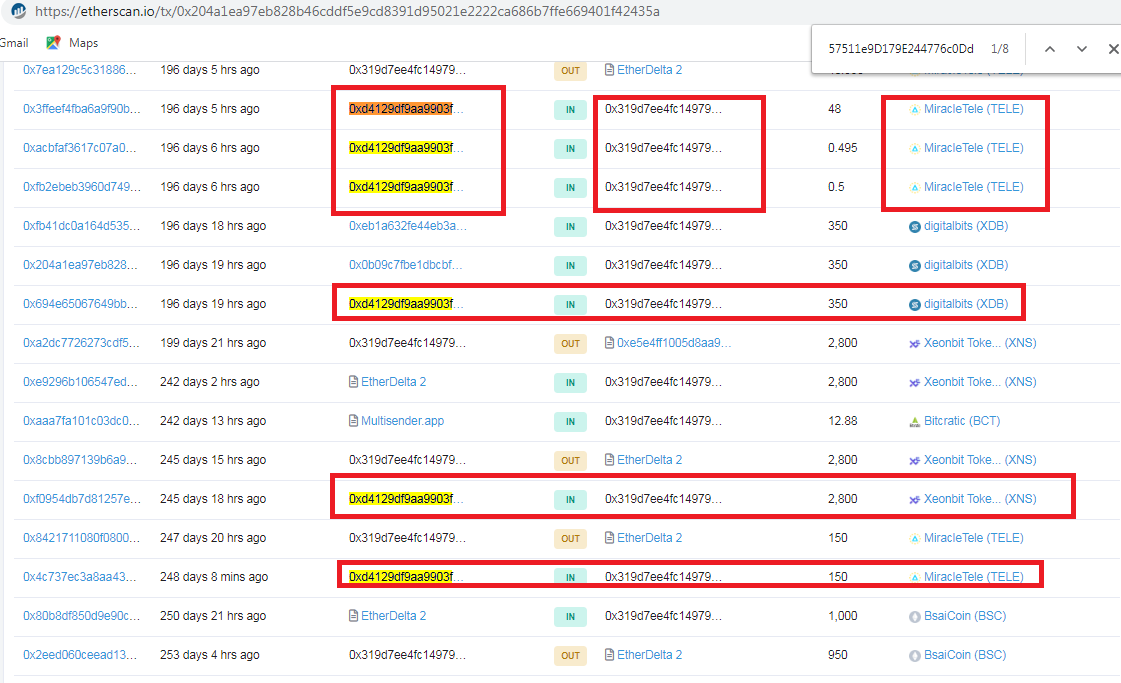Screen dimensions: 1121x683
Task: Open transaction hash 0x80b8df850d9e90c
Action: pos(82,616)
